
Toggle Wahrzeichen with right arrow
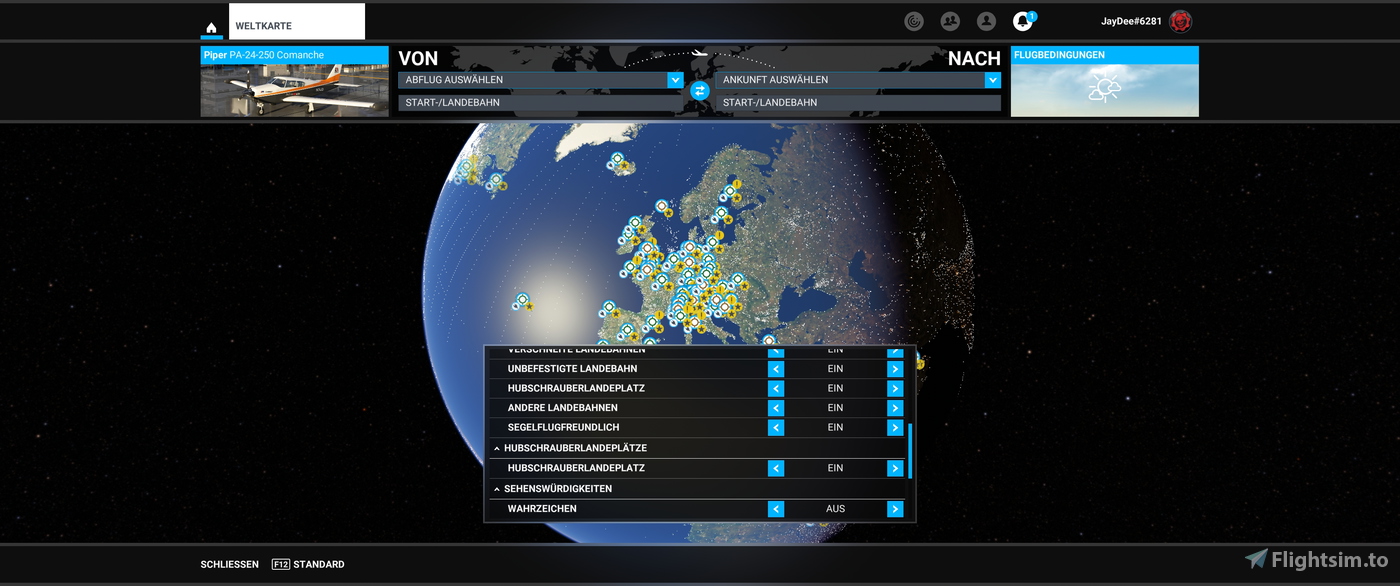pos(895,509)
